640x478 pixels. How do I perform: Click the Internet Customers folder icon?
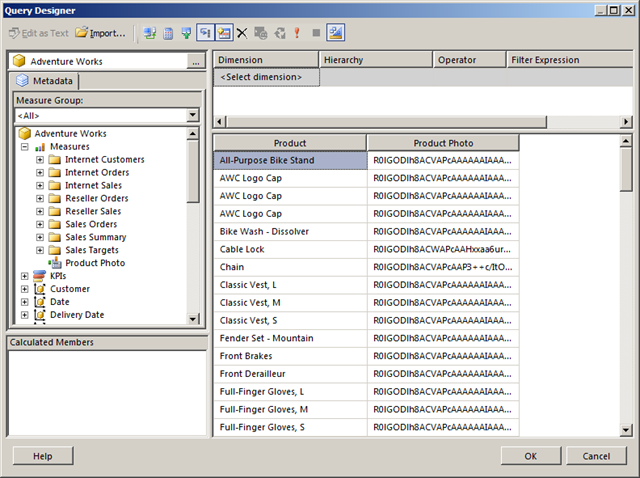click(55, 160)
